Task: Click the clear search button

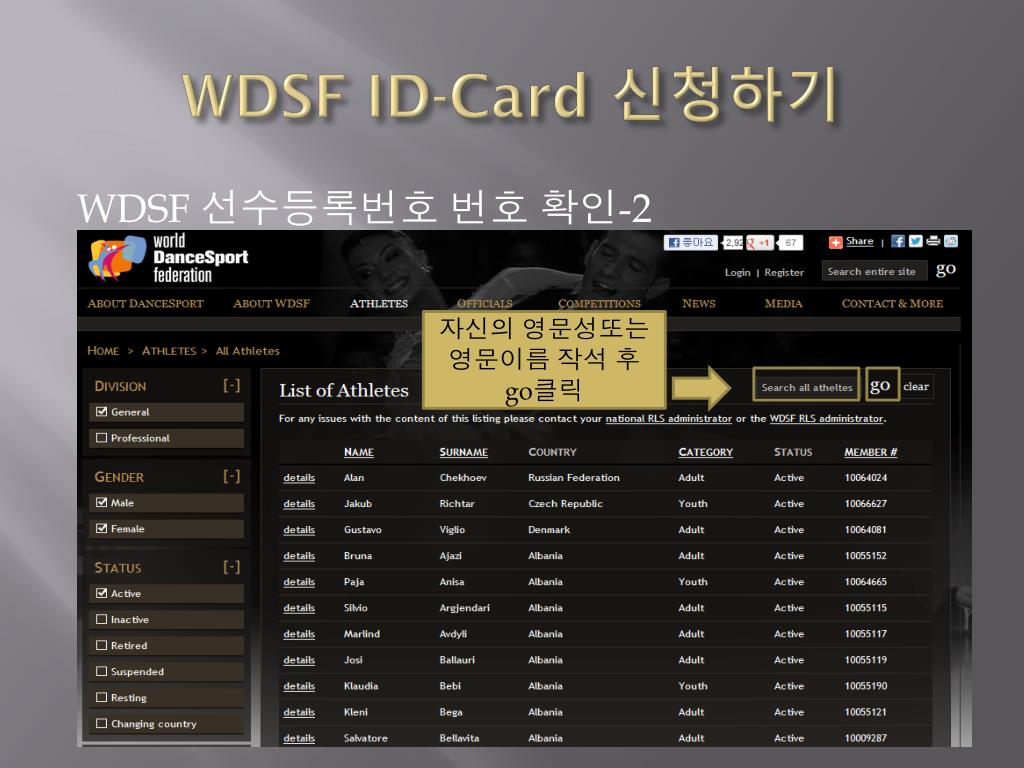Action: click(x=916, y=387)
